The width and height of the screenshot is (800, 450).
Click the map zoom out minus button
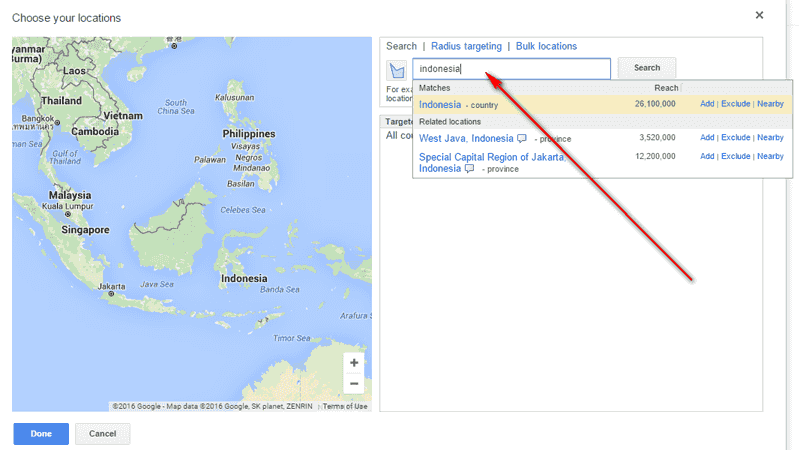[353, 384]
